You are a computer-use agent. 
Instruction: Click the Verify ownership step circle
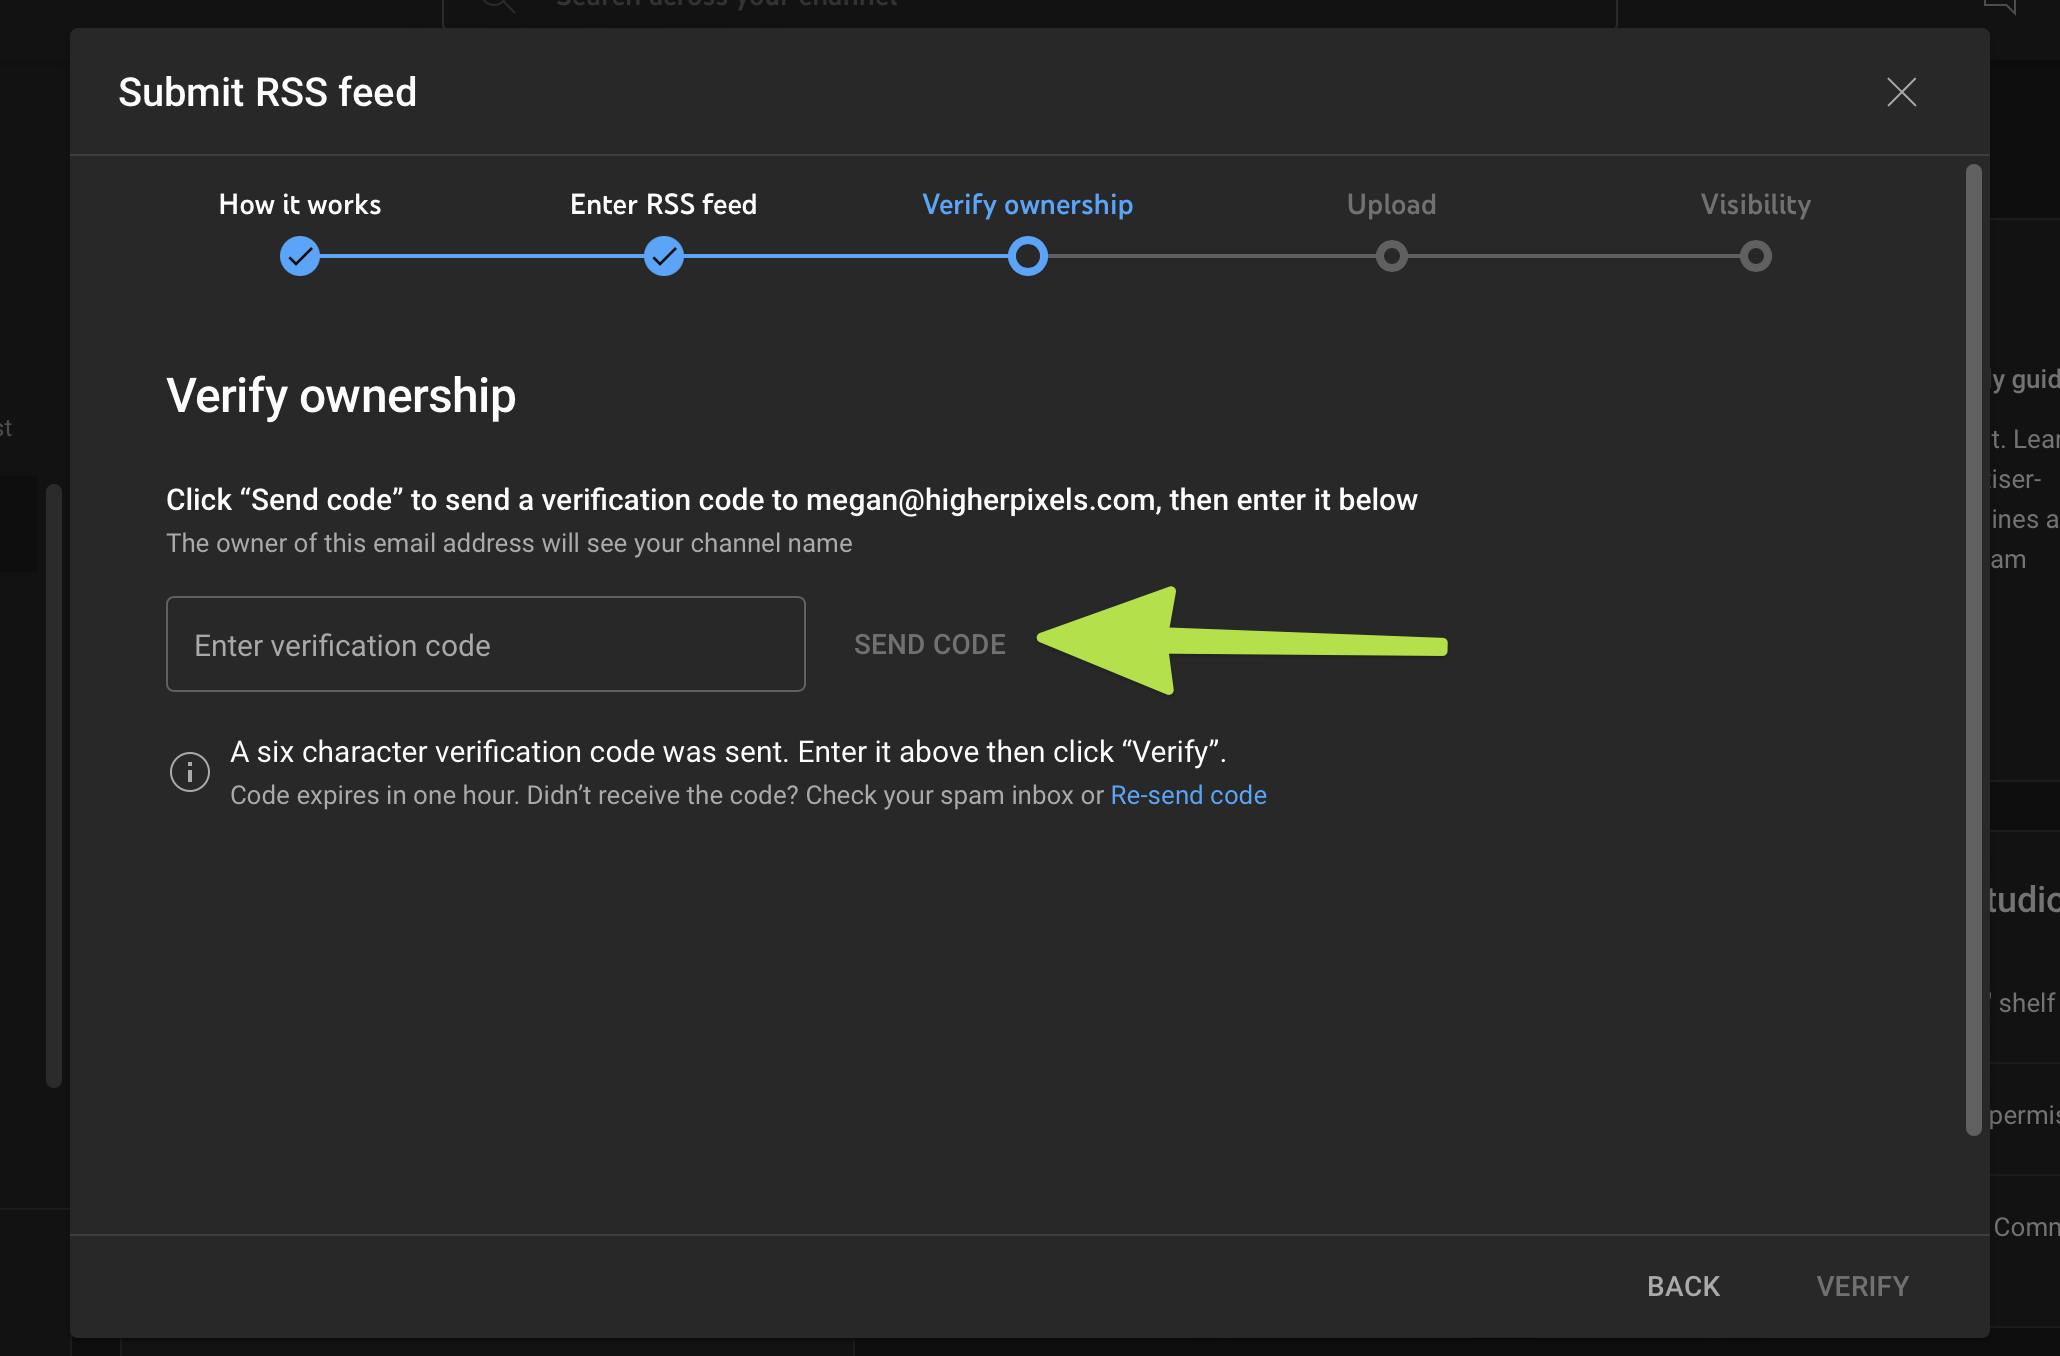point(1028,256)
